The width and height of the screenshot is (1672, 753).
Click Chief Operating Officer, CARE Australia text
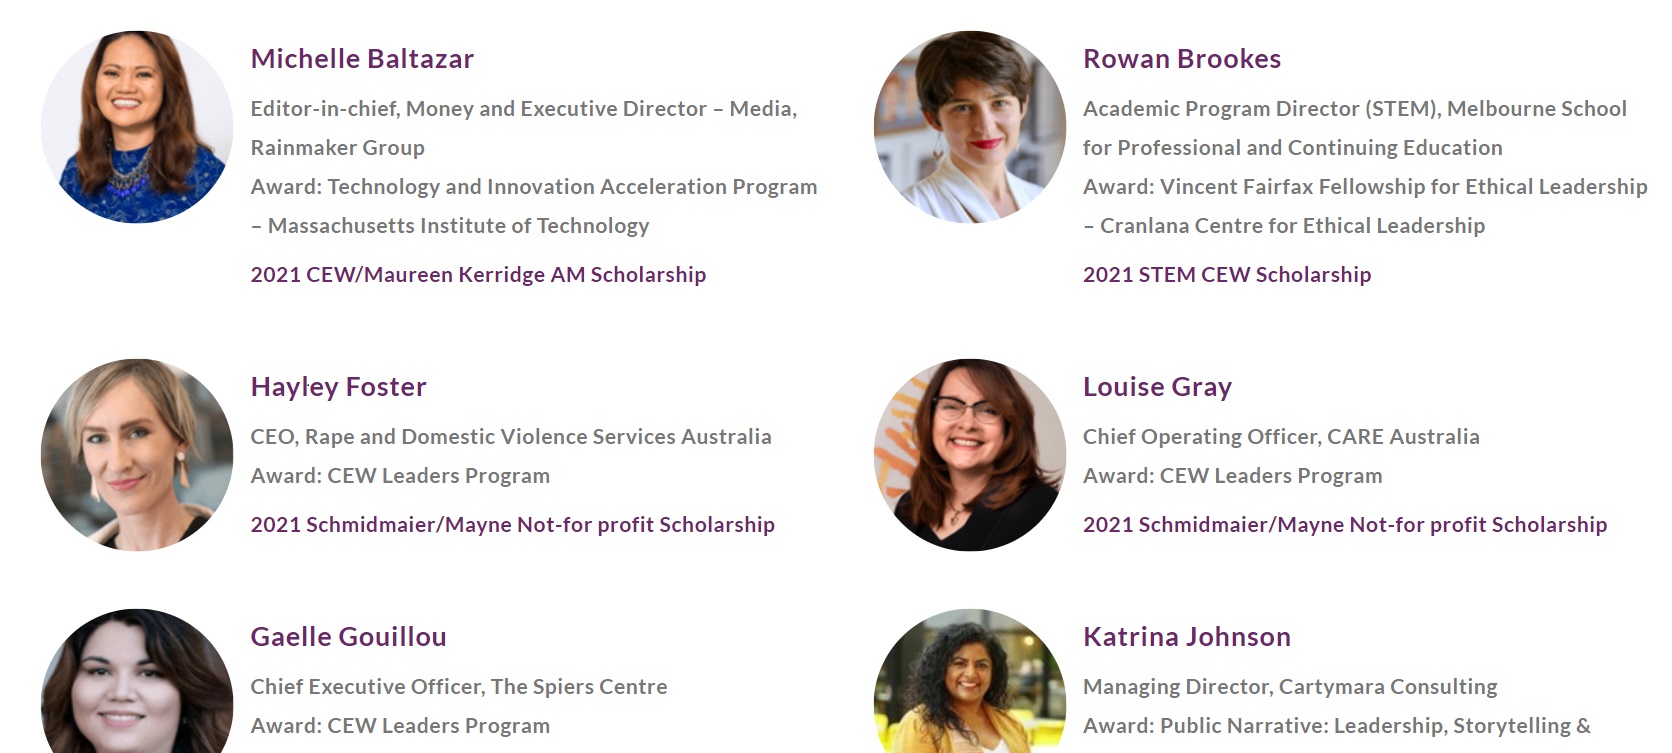pyautogui.click(x=1281, y=437)
